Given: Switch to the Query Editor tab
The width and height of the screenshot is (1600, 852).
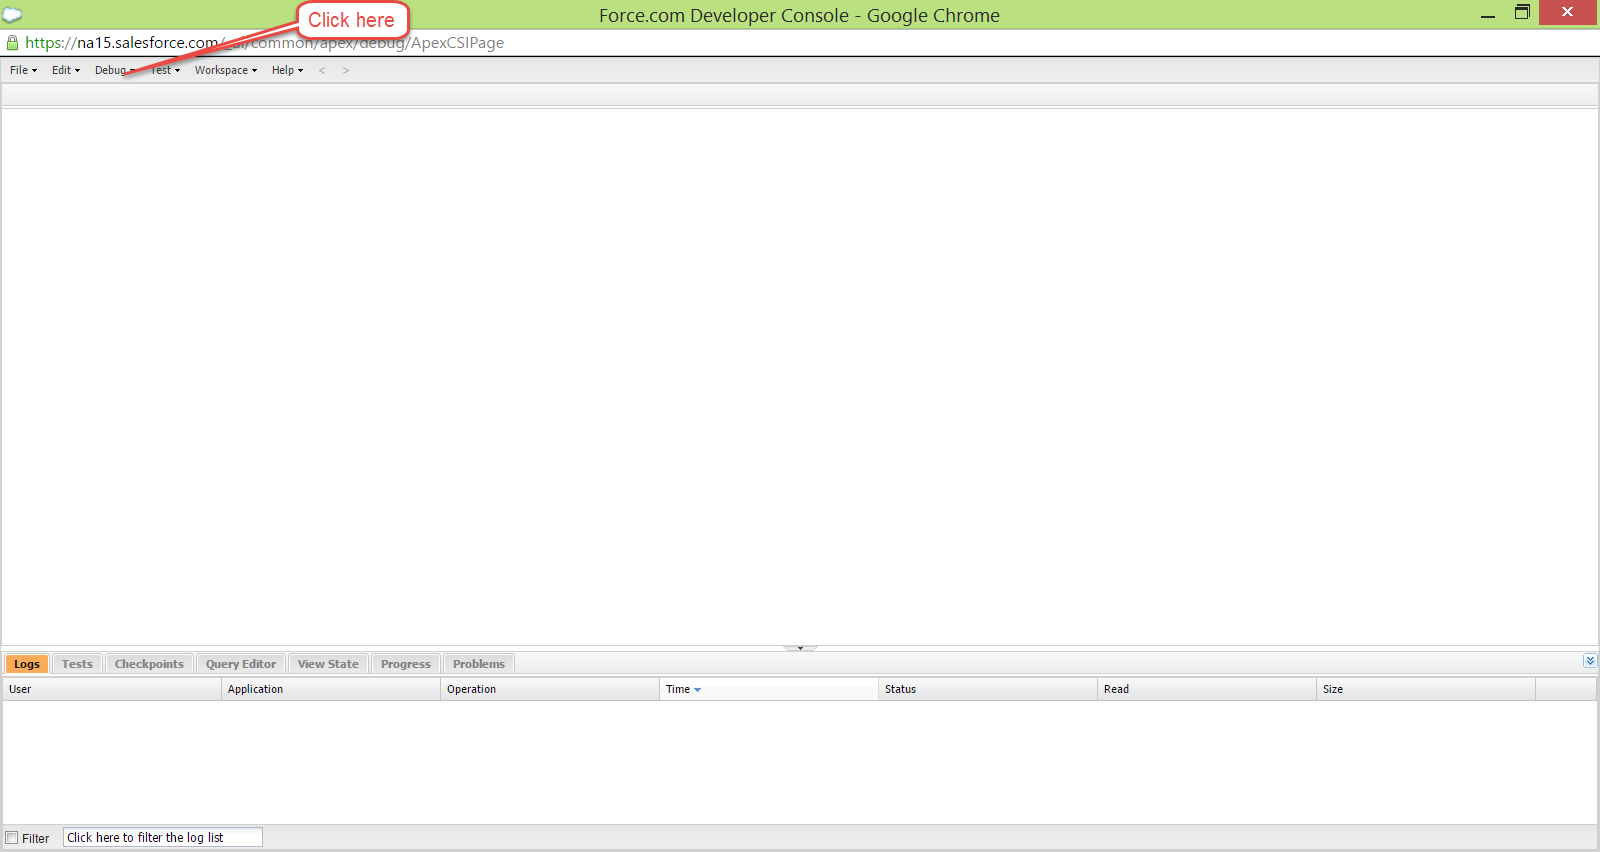Looking at the screenshot, I should (241, 664).
